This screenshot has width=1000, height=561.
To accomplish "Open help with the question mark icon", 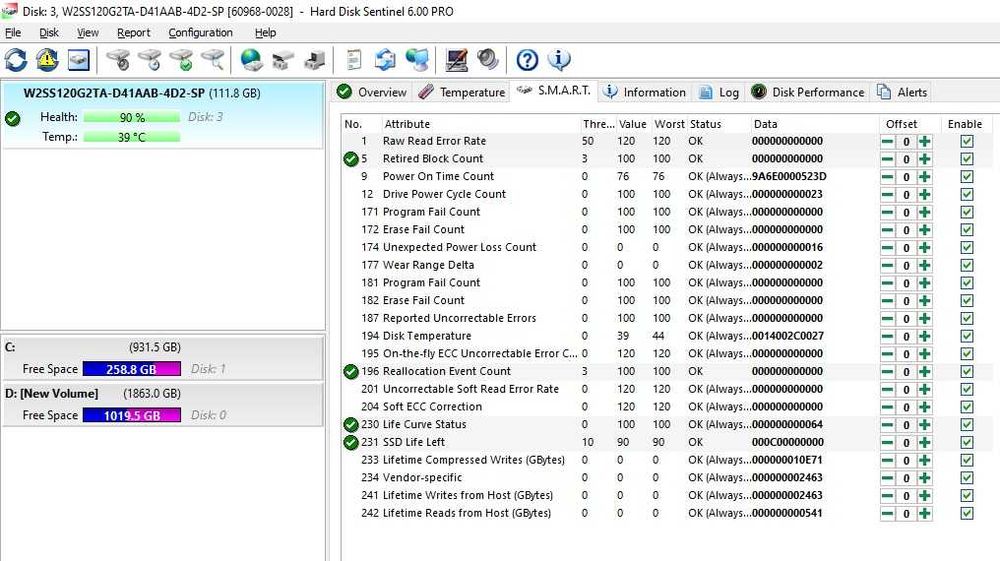I will coord(527,60).
